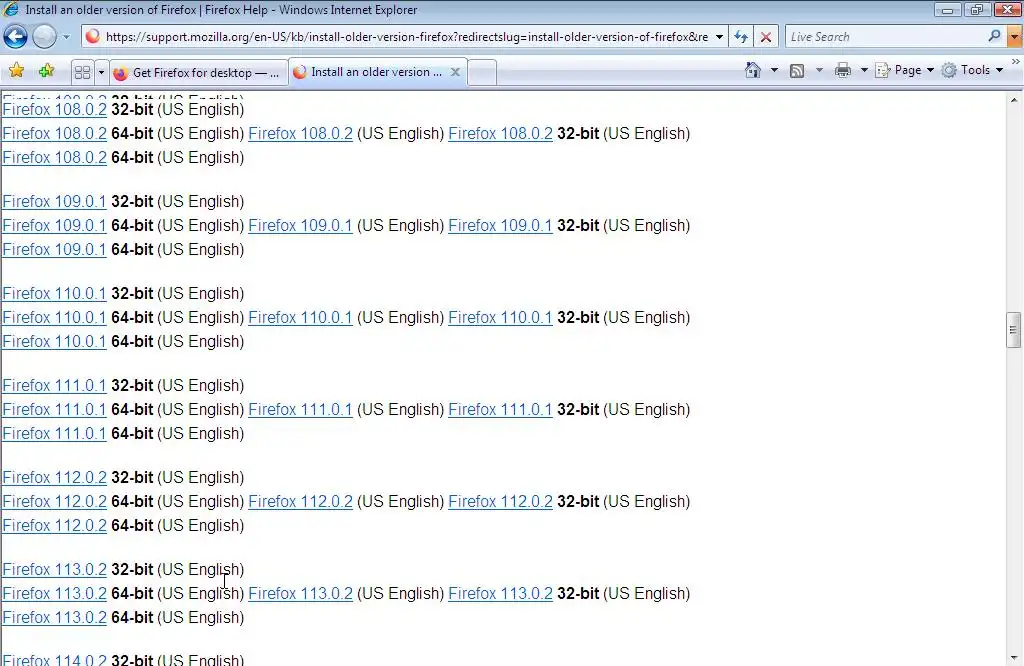Open Firefox 112.0.2 link without bit label
Screen dimensions: 1024x666
300,501
